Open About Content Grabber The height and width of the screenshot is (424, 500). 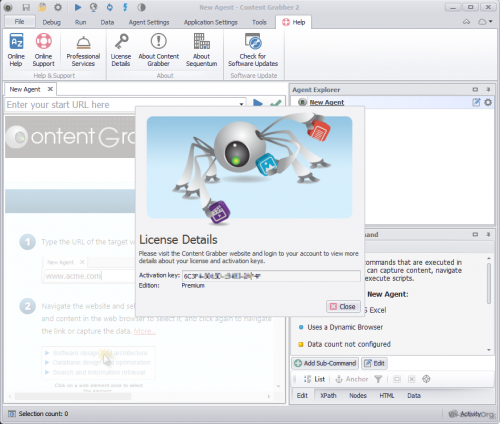pyautogui.click(x=159, y=50)
